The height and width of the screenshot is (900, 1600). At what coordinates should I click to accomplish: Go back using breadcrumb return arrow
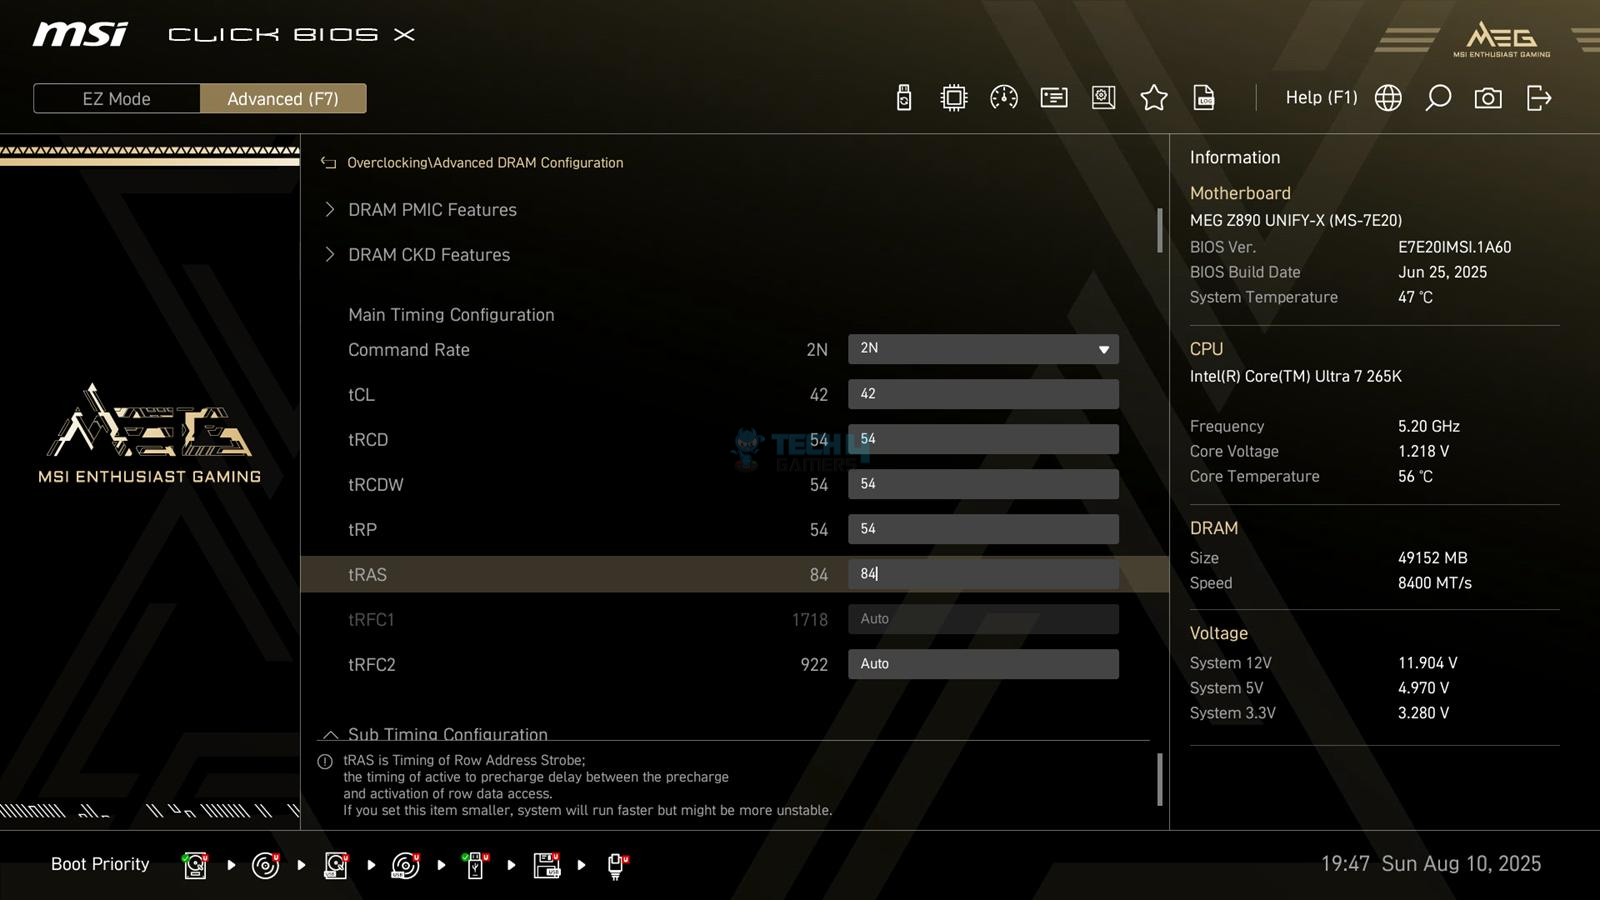pyautogui.click(x=328, y=162)
